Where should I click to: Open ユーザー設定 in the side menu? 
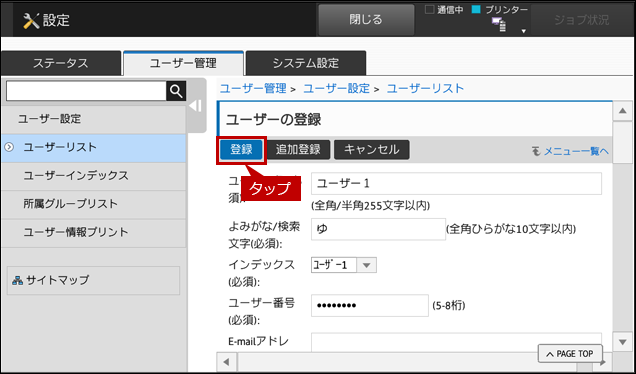94,119
